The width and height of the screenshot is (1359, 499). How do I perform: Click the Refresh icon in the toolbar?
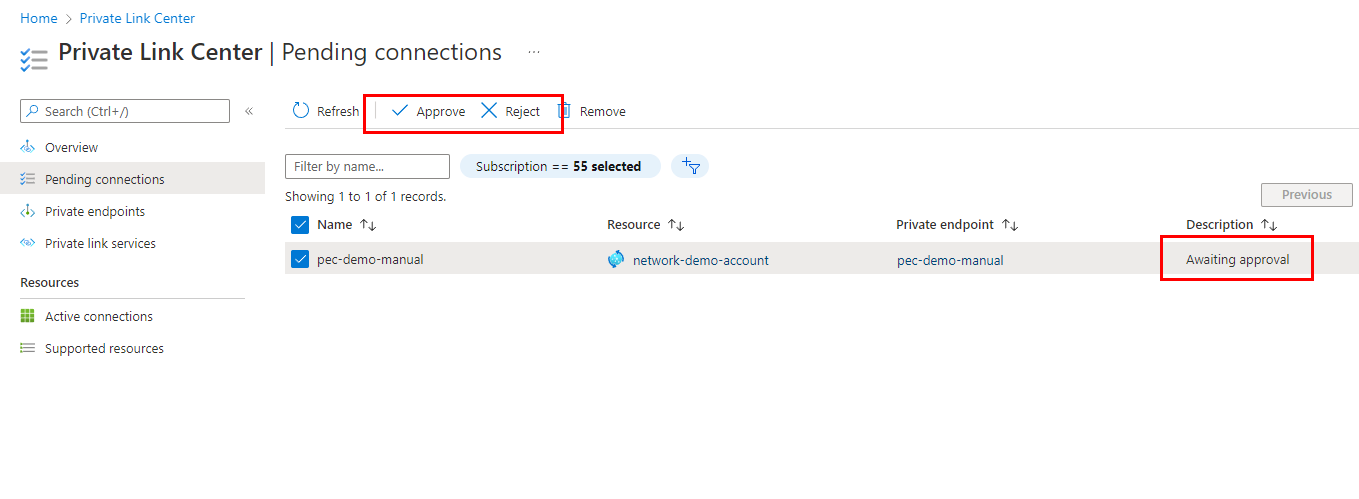click(x=301, y=111)
